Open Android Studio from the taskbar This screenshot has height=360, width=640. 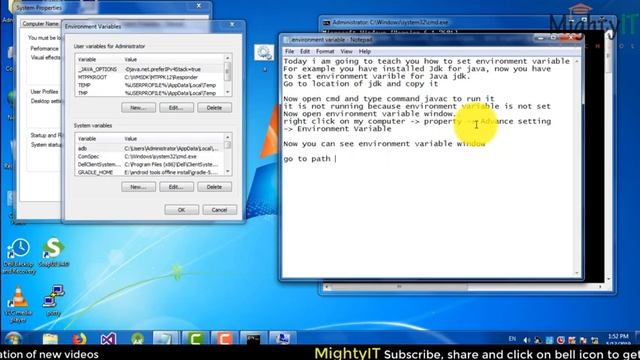(x=138, y=339)
